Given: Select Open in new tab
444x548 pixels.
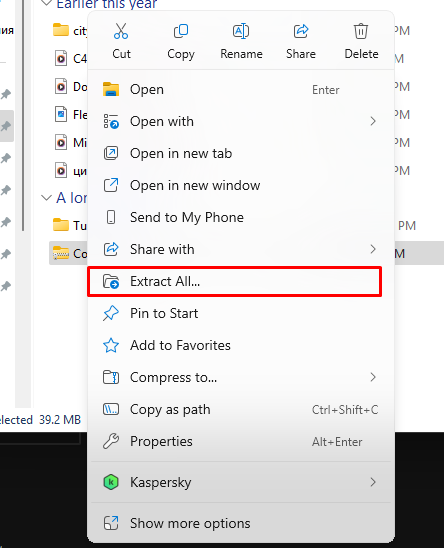Looking at the screenshot, I should (241, 153).
